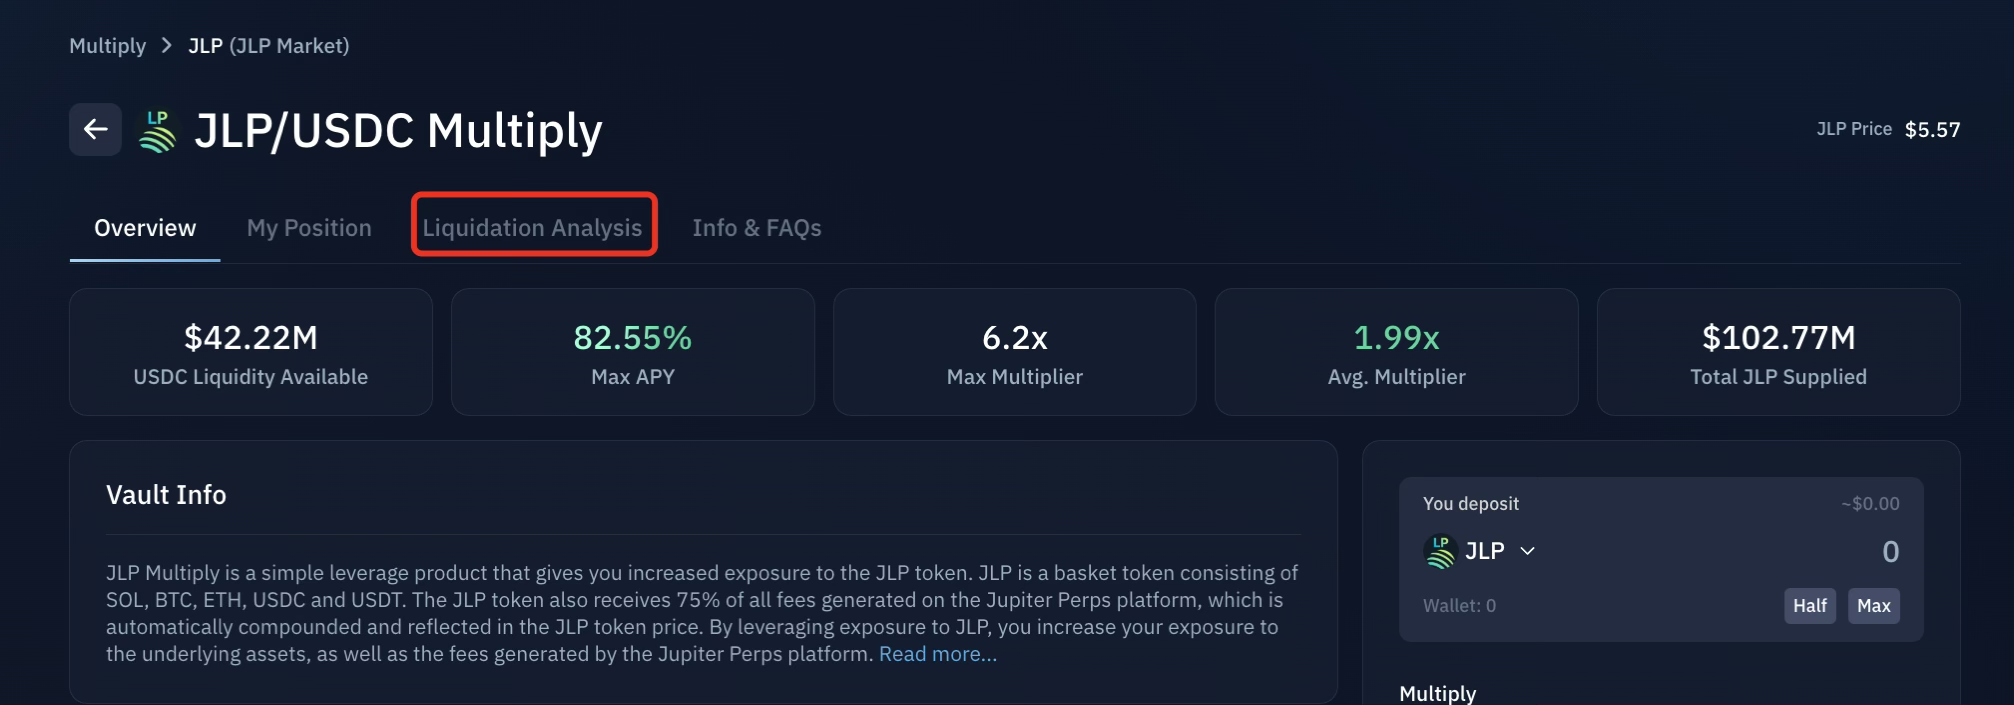Switch to My Position tab
2014x705 pixels.
coord(309,228)
